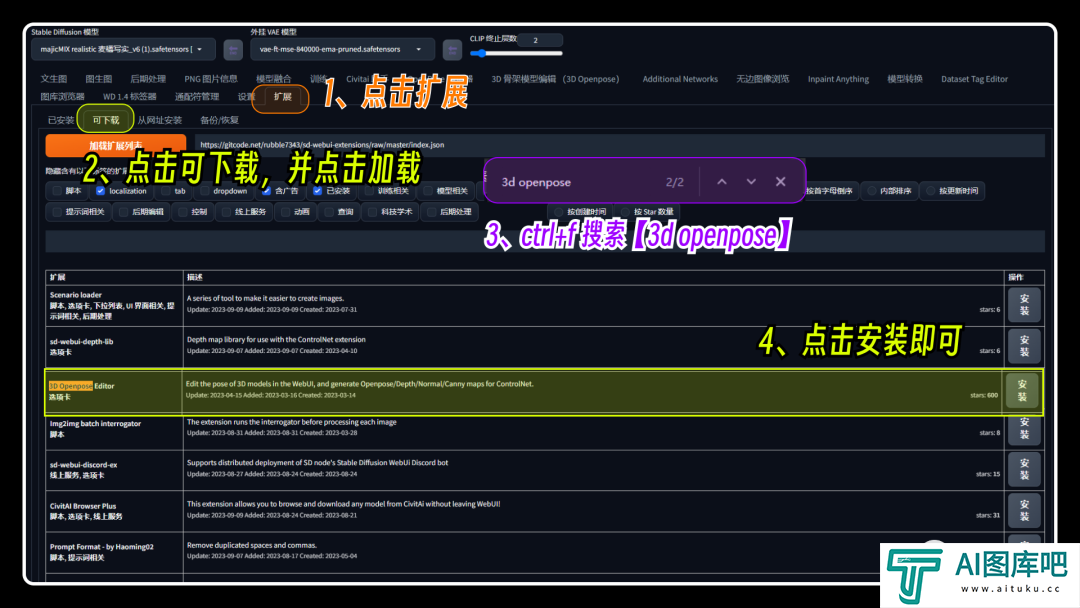
Task: Toggle the 提示词相关 filter checkbox
Action: [x=57, y=212]
